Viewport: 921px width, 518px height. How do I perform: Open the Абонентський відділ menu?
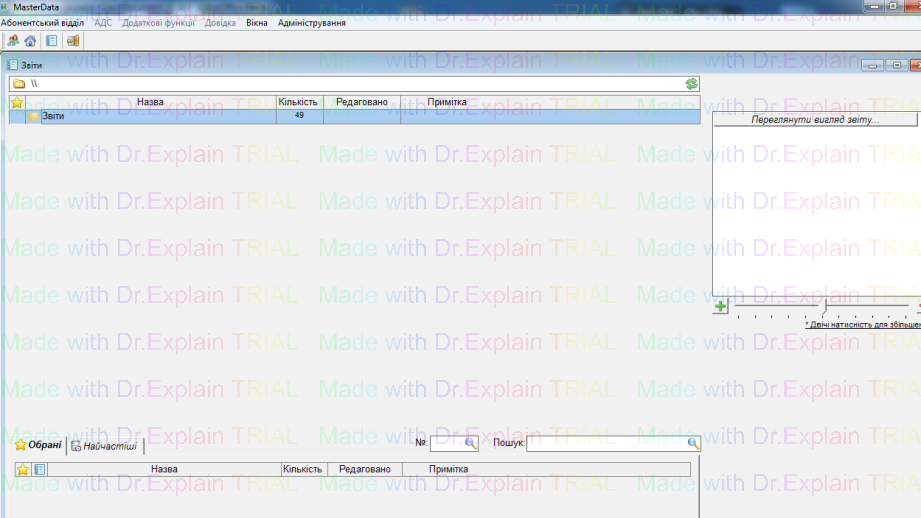(x=42, y=22)
